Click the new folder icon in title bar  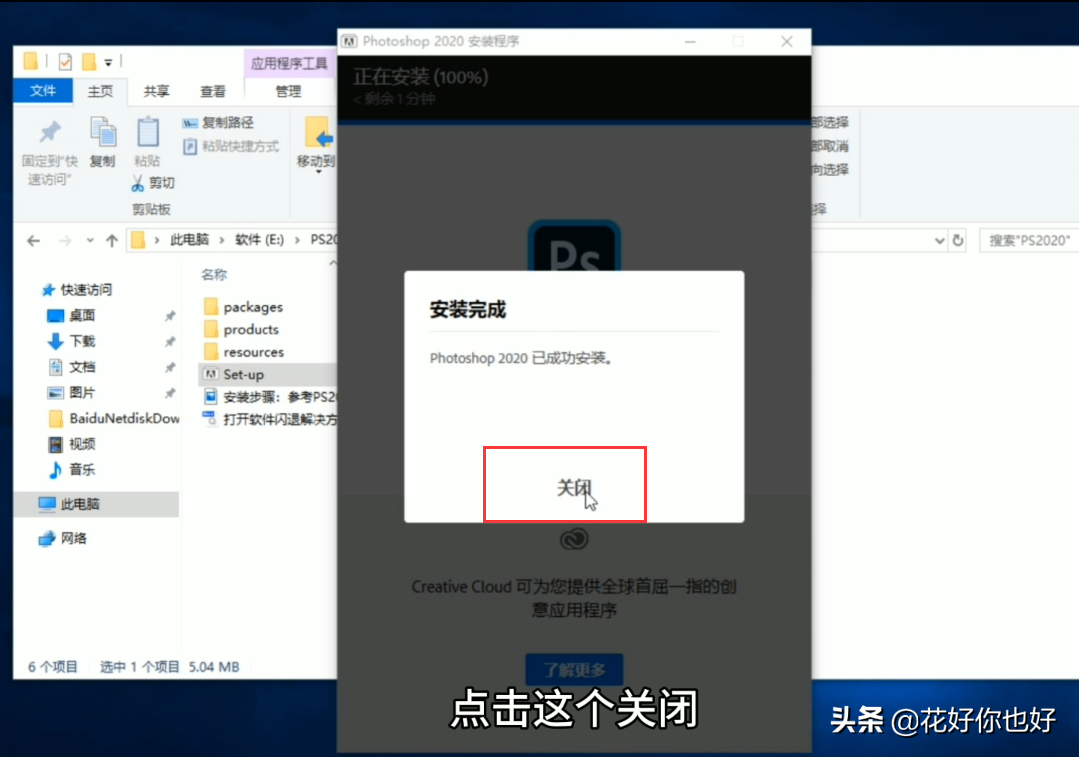coord(89,62)
